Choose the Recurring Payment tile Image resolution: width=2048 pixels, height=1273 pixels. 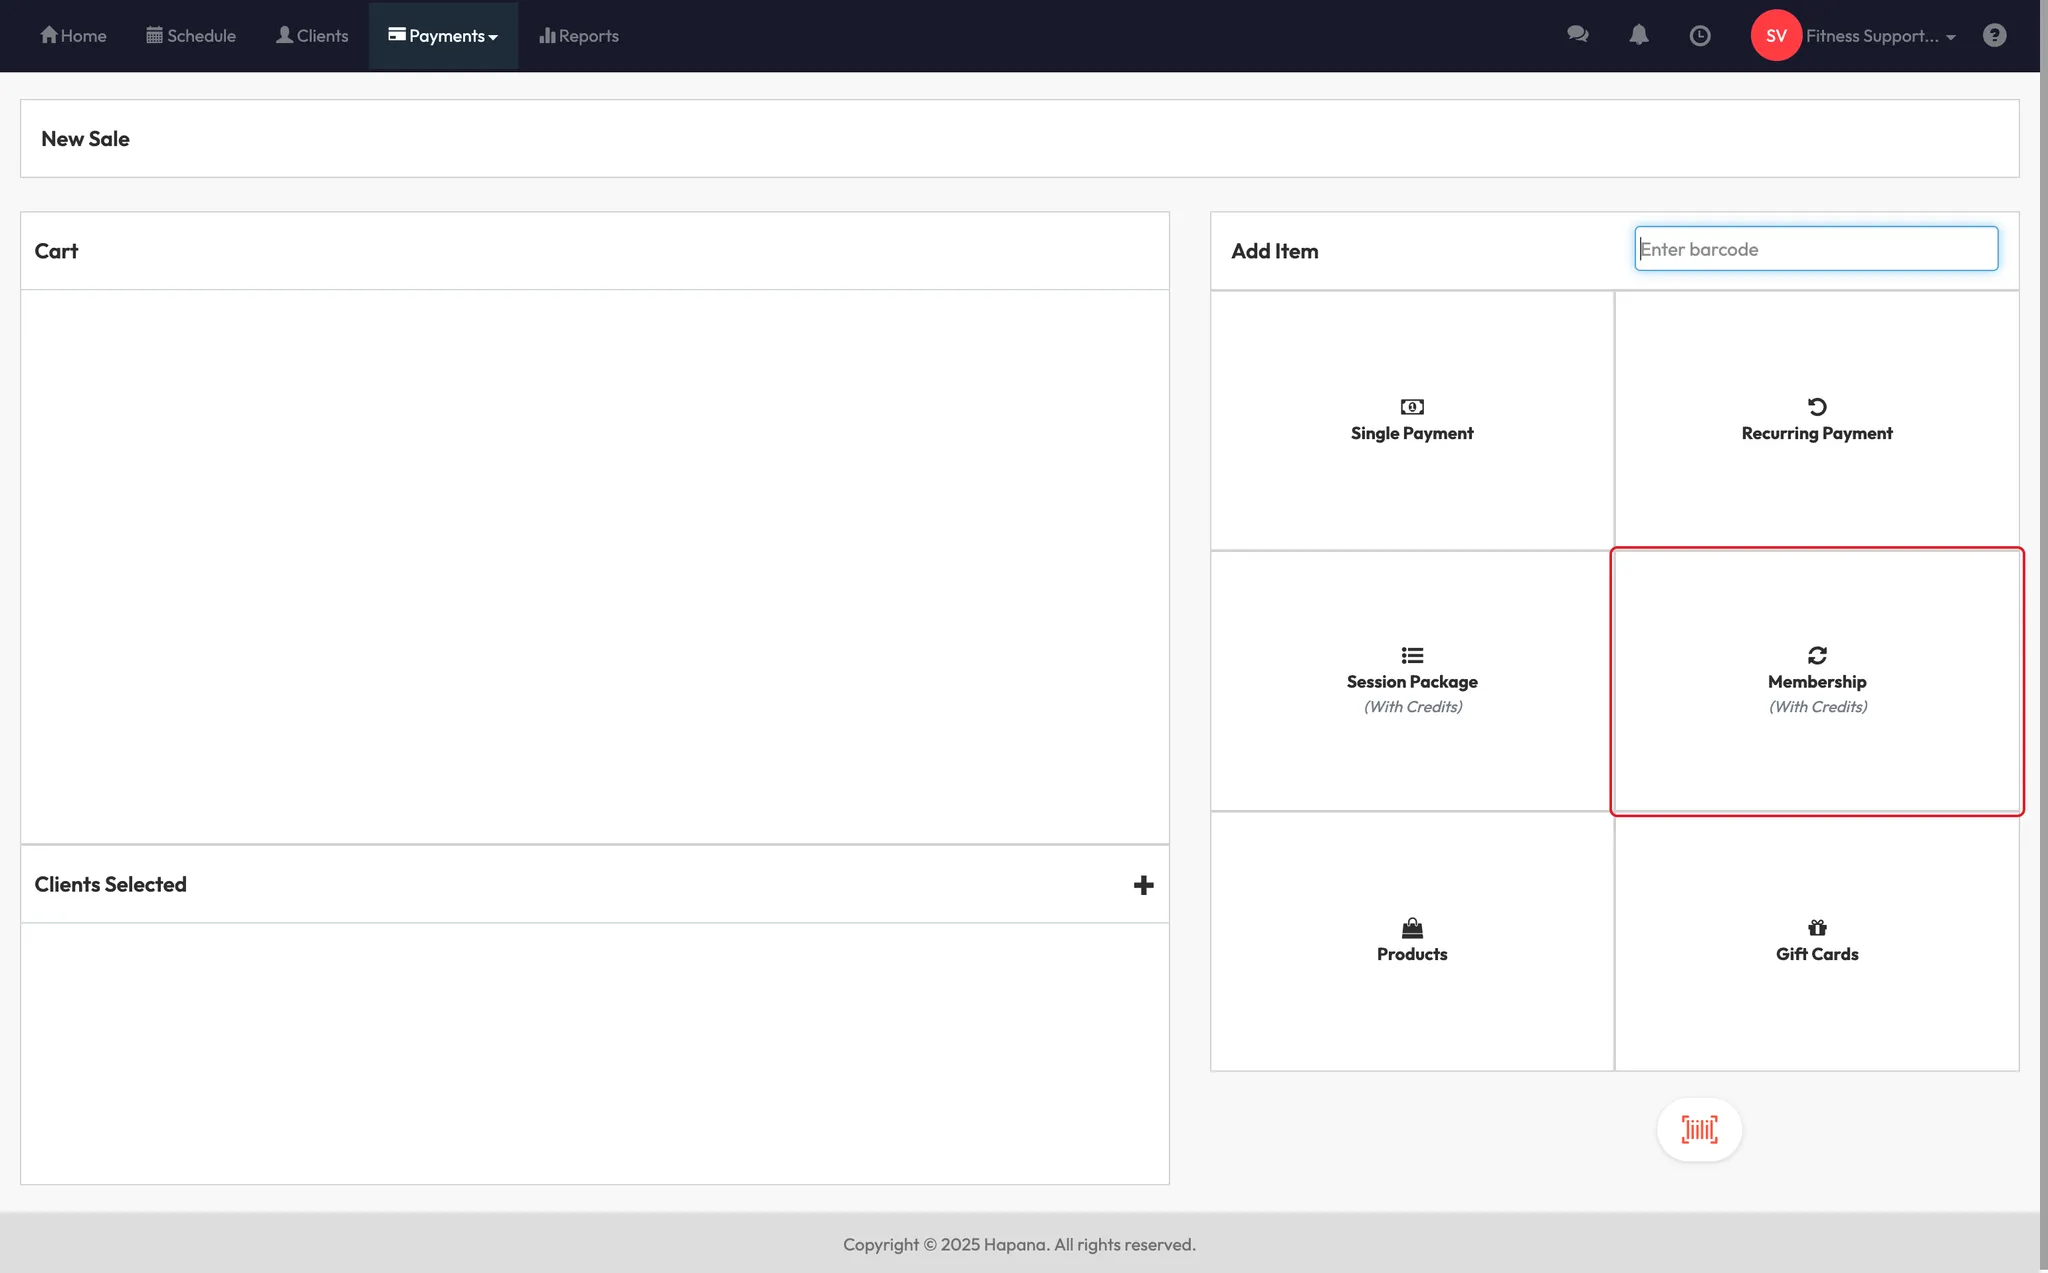pyautogui.click(x=1816, y=420)
